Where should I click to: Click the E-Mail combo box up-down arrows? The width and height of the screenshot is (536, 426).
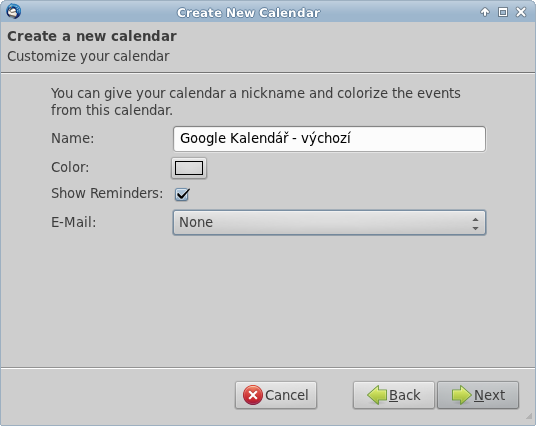[x=475, y=224]
